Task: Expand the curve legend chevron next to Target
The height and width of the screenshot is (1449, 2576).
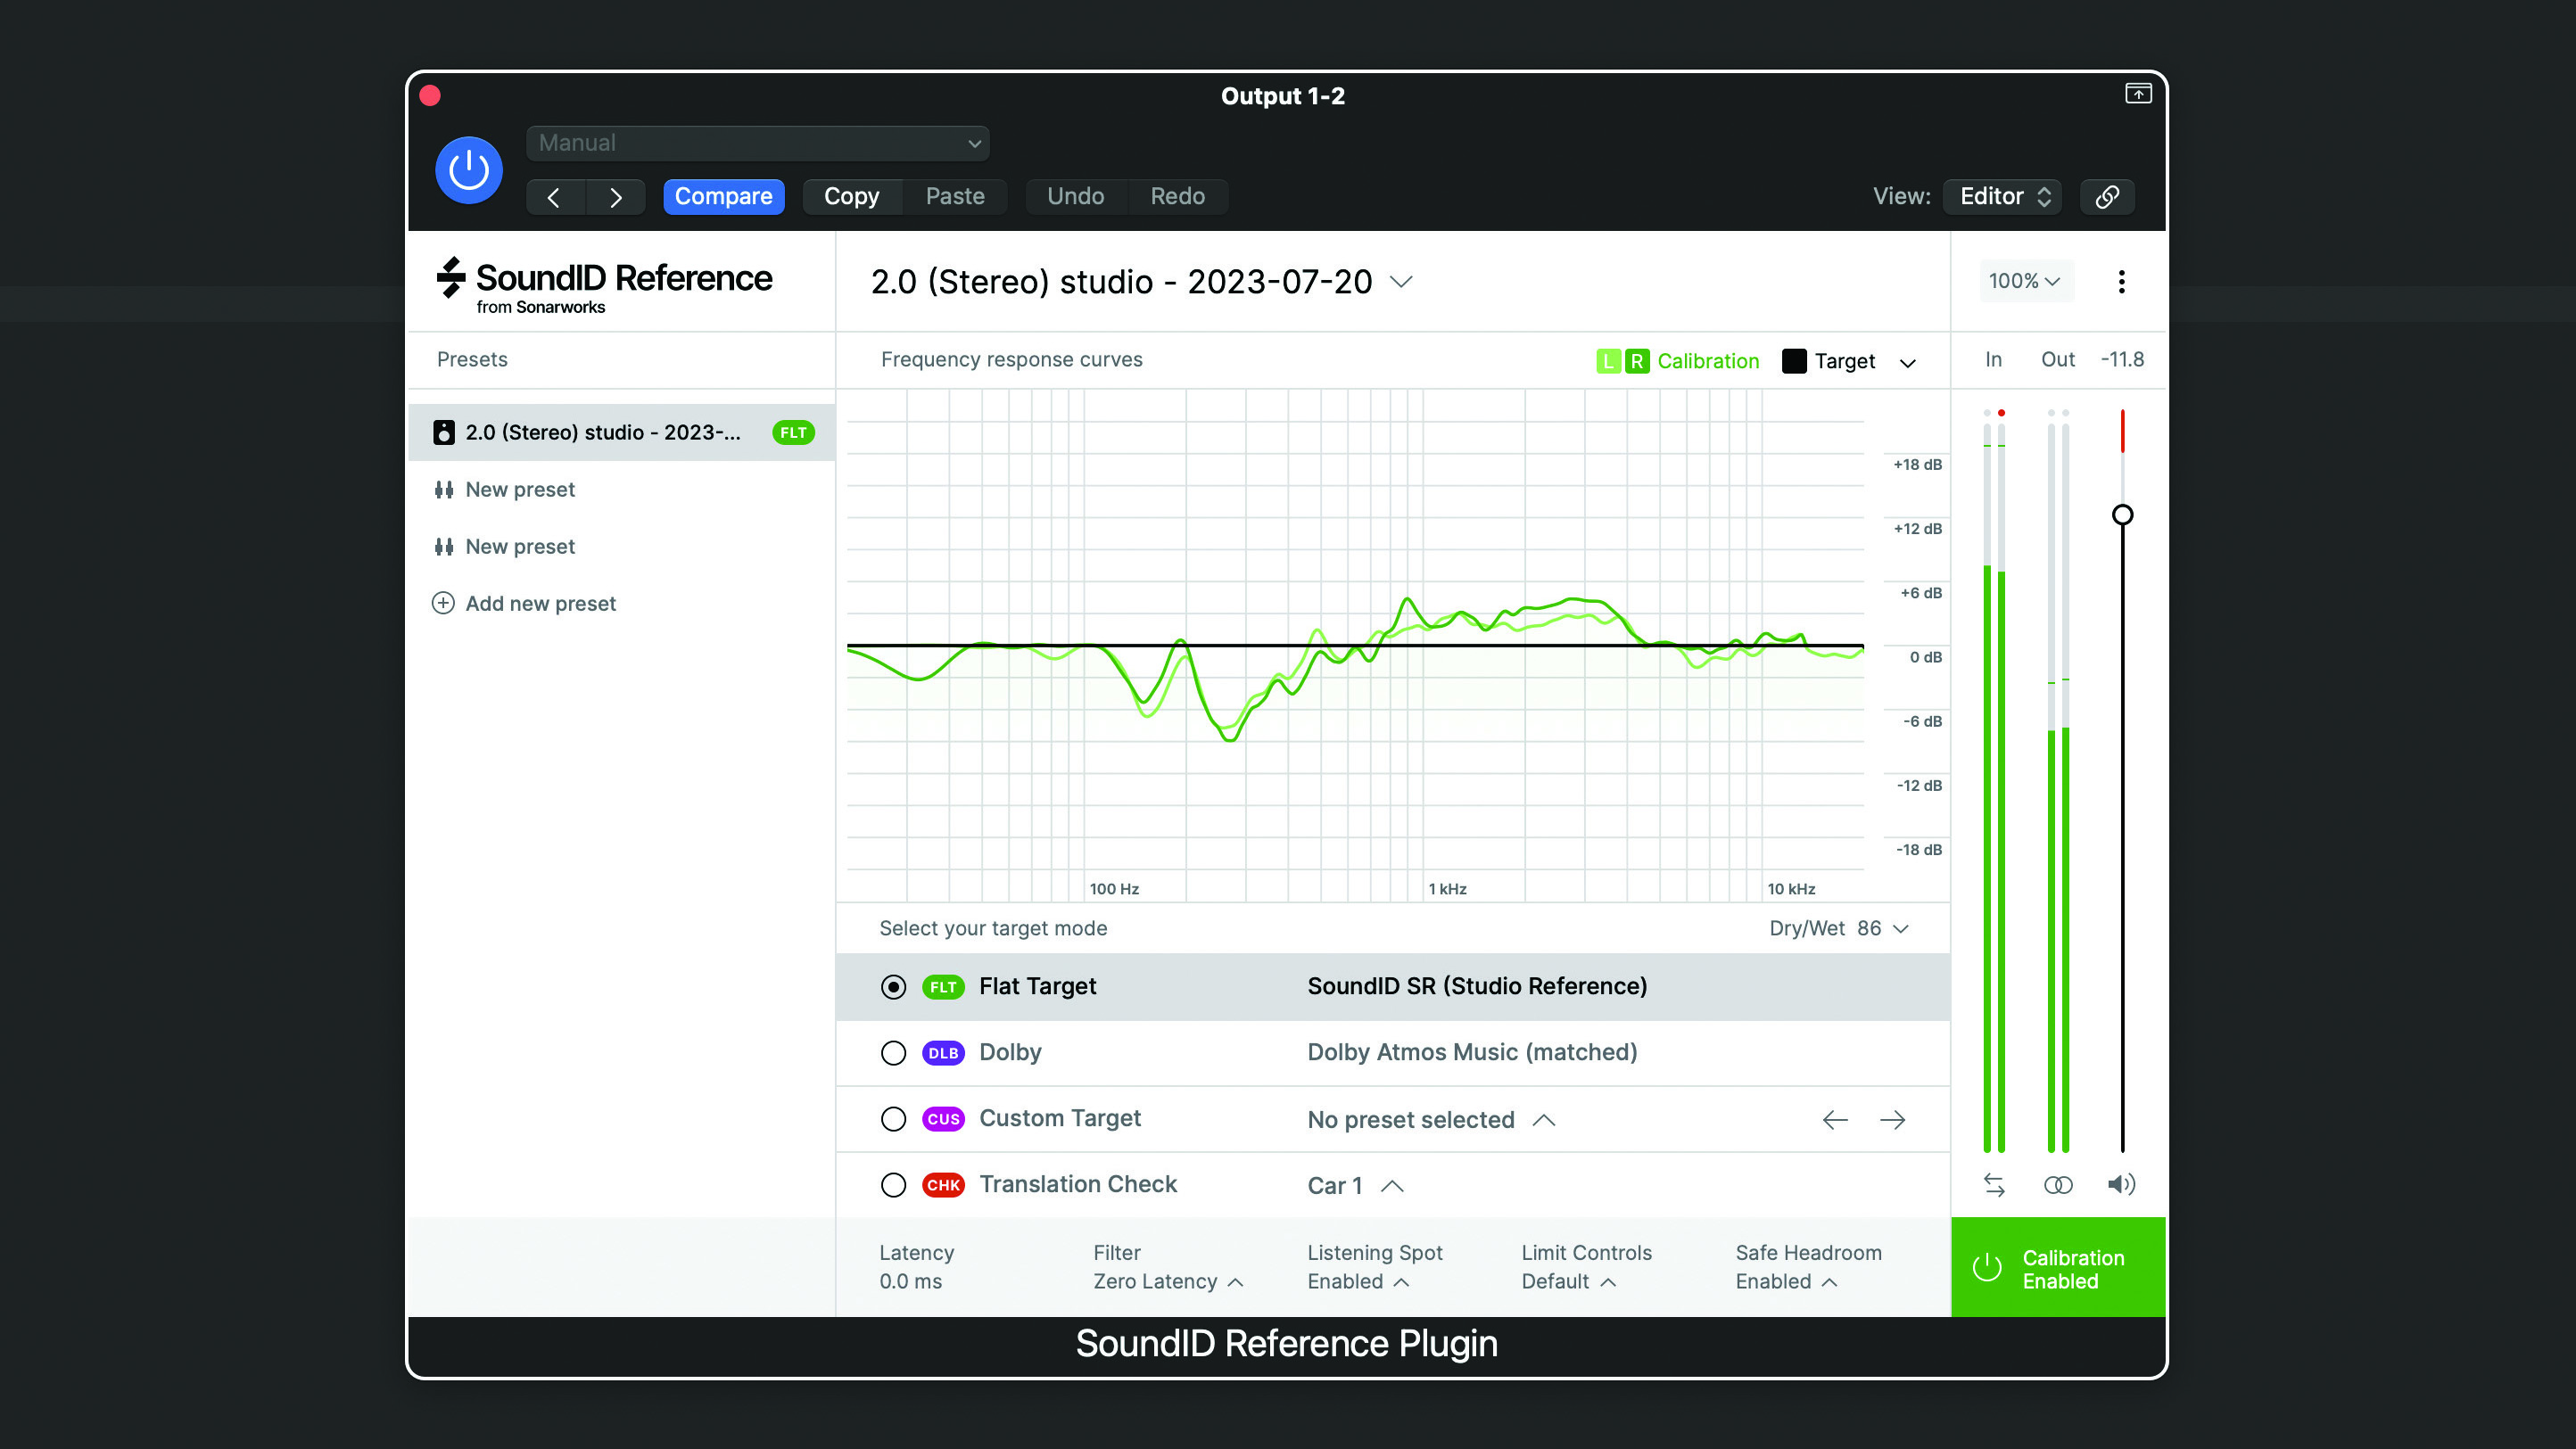Action: [1907, 363]
